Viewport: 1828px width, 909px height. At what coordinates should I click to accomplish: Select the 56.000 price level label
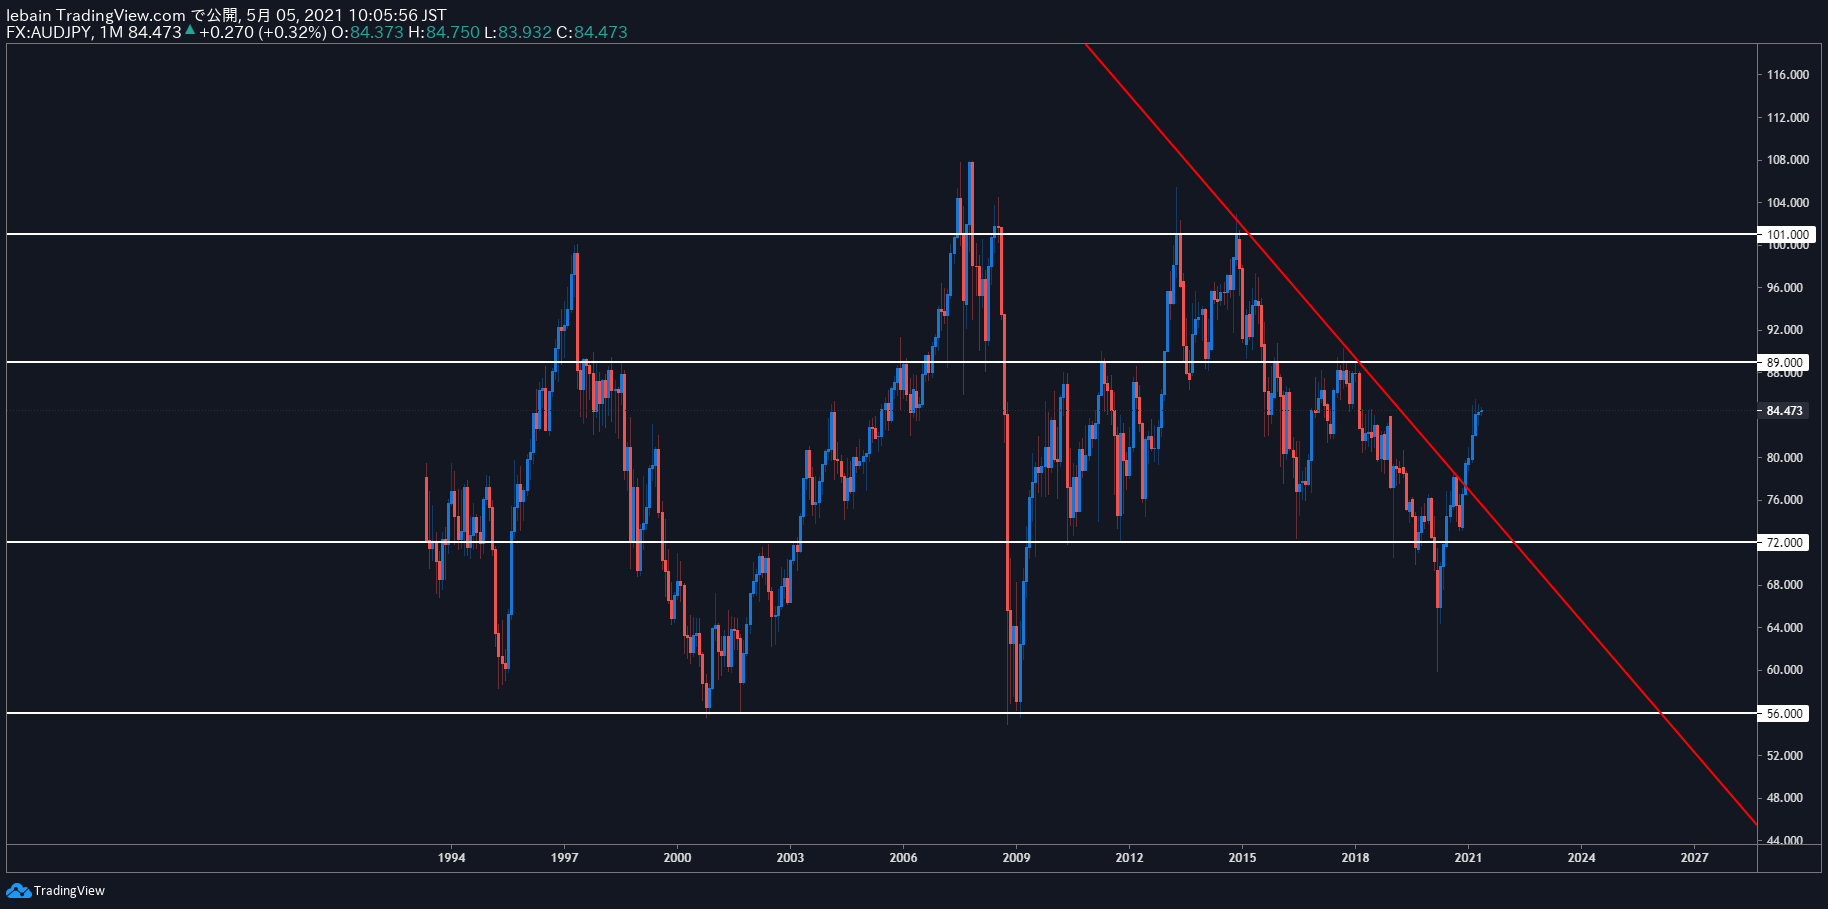point(1784,714)
